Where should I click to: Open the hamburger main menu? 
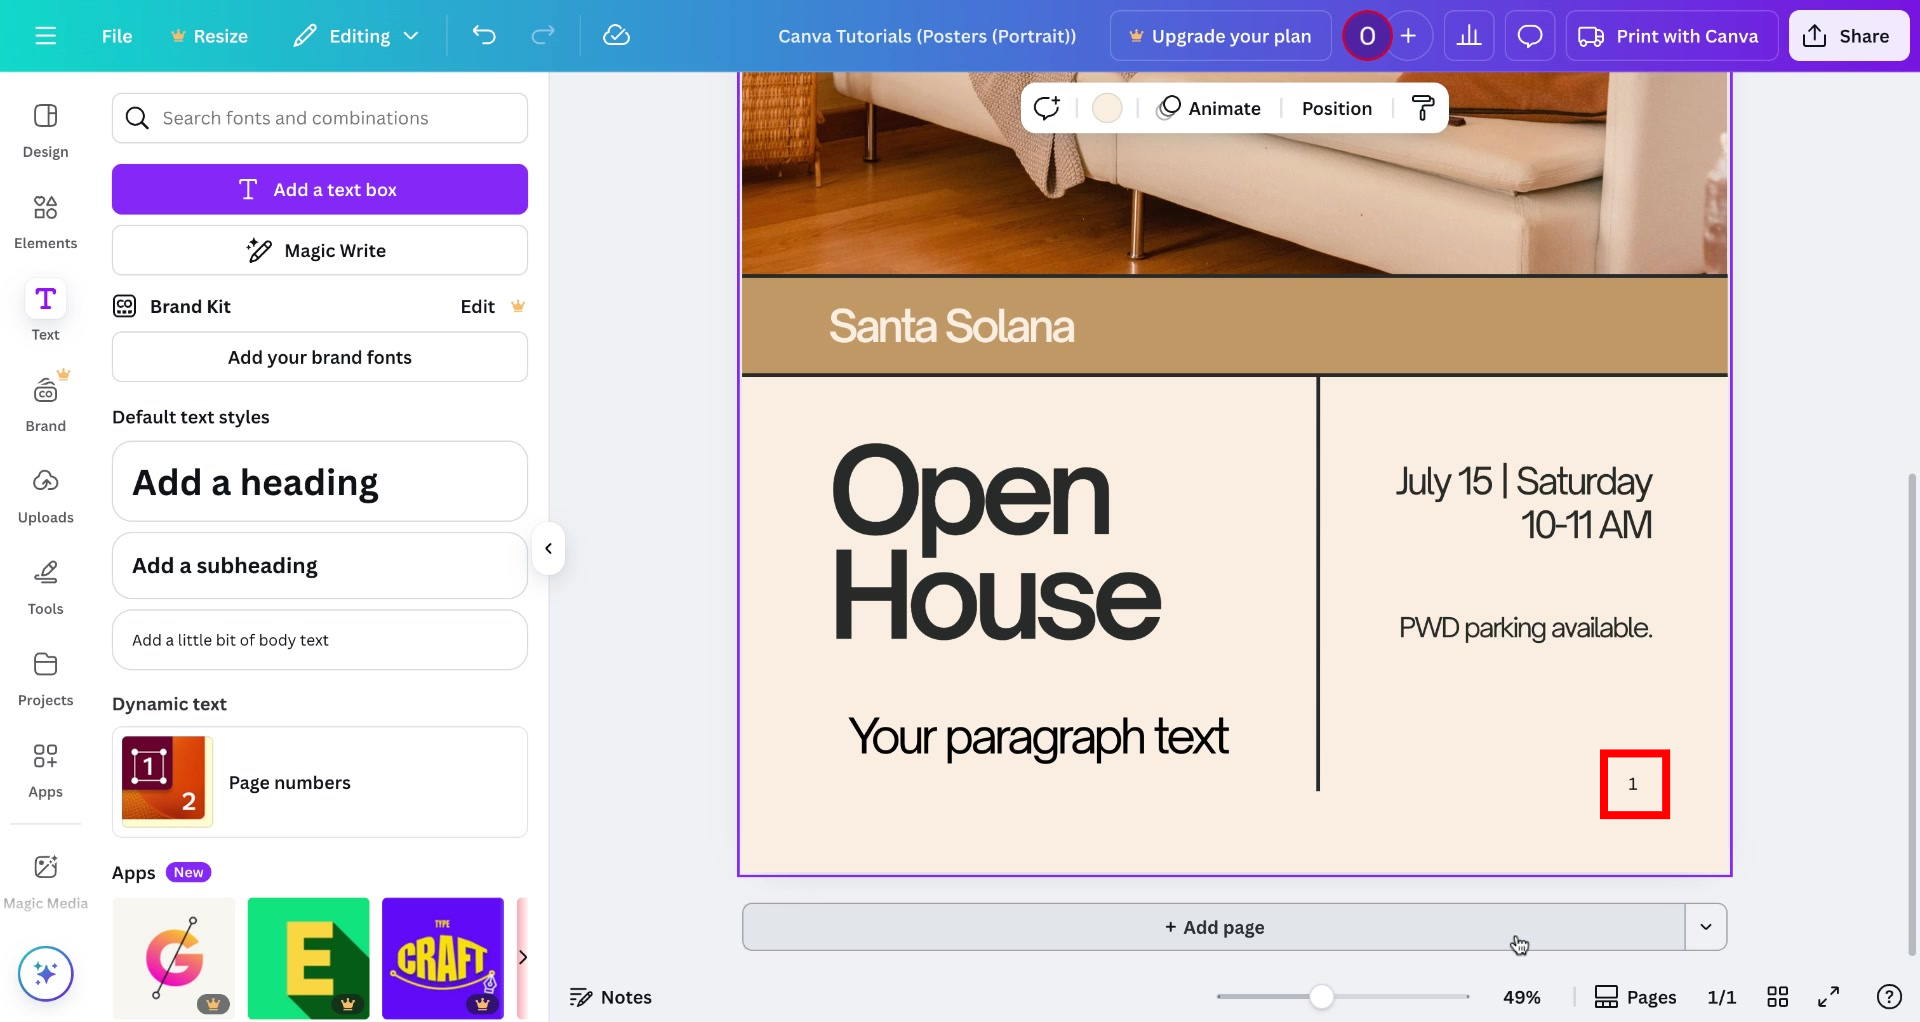[x=45, y=35]
